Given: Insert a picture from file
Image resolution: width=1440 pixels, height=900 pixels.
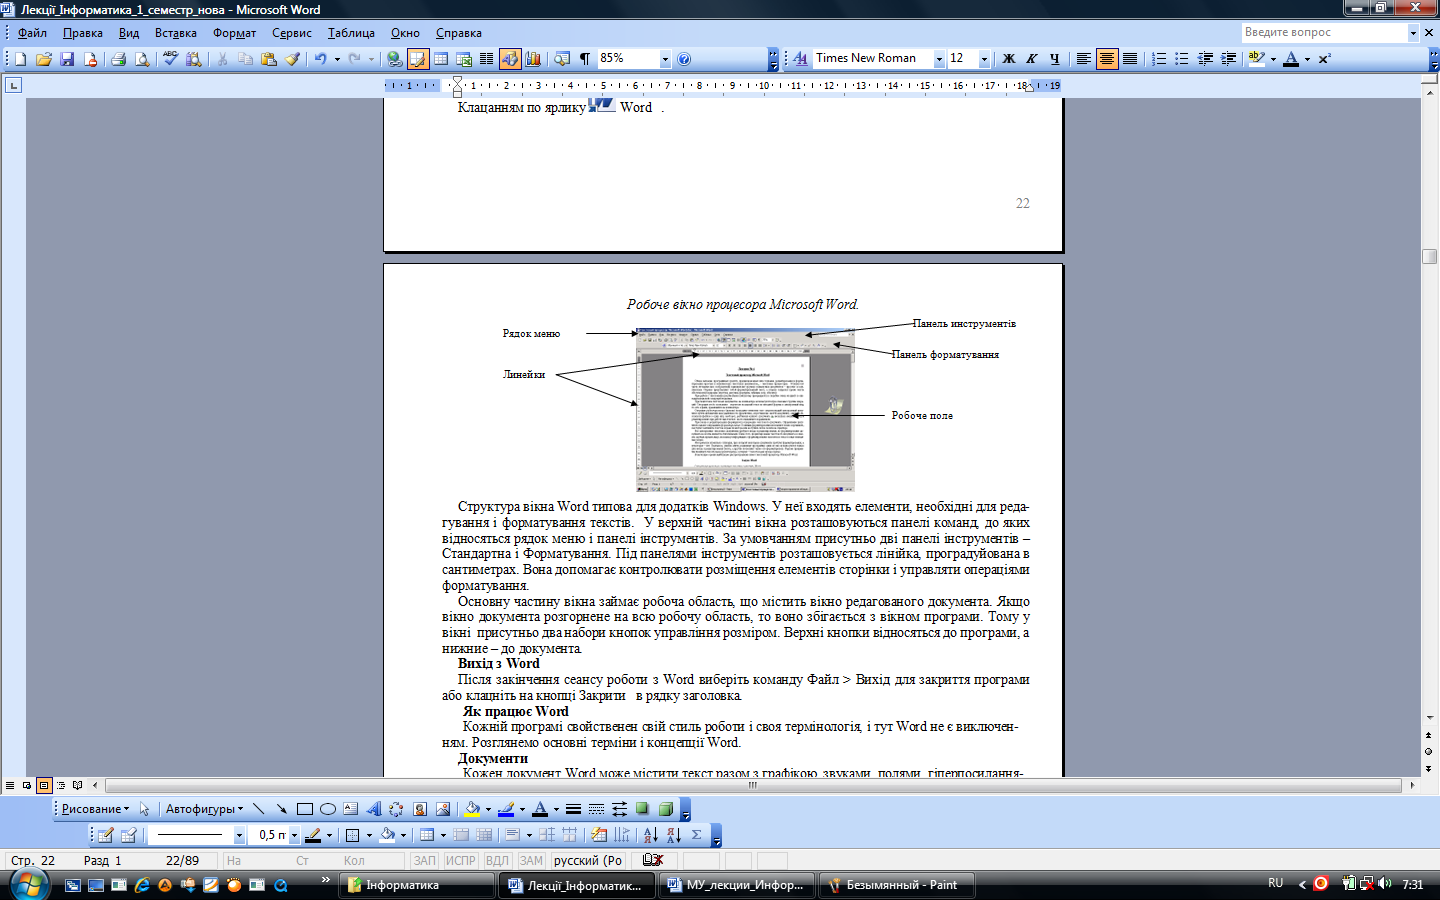Looking at the screenshot, I should (443, 809).
